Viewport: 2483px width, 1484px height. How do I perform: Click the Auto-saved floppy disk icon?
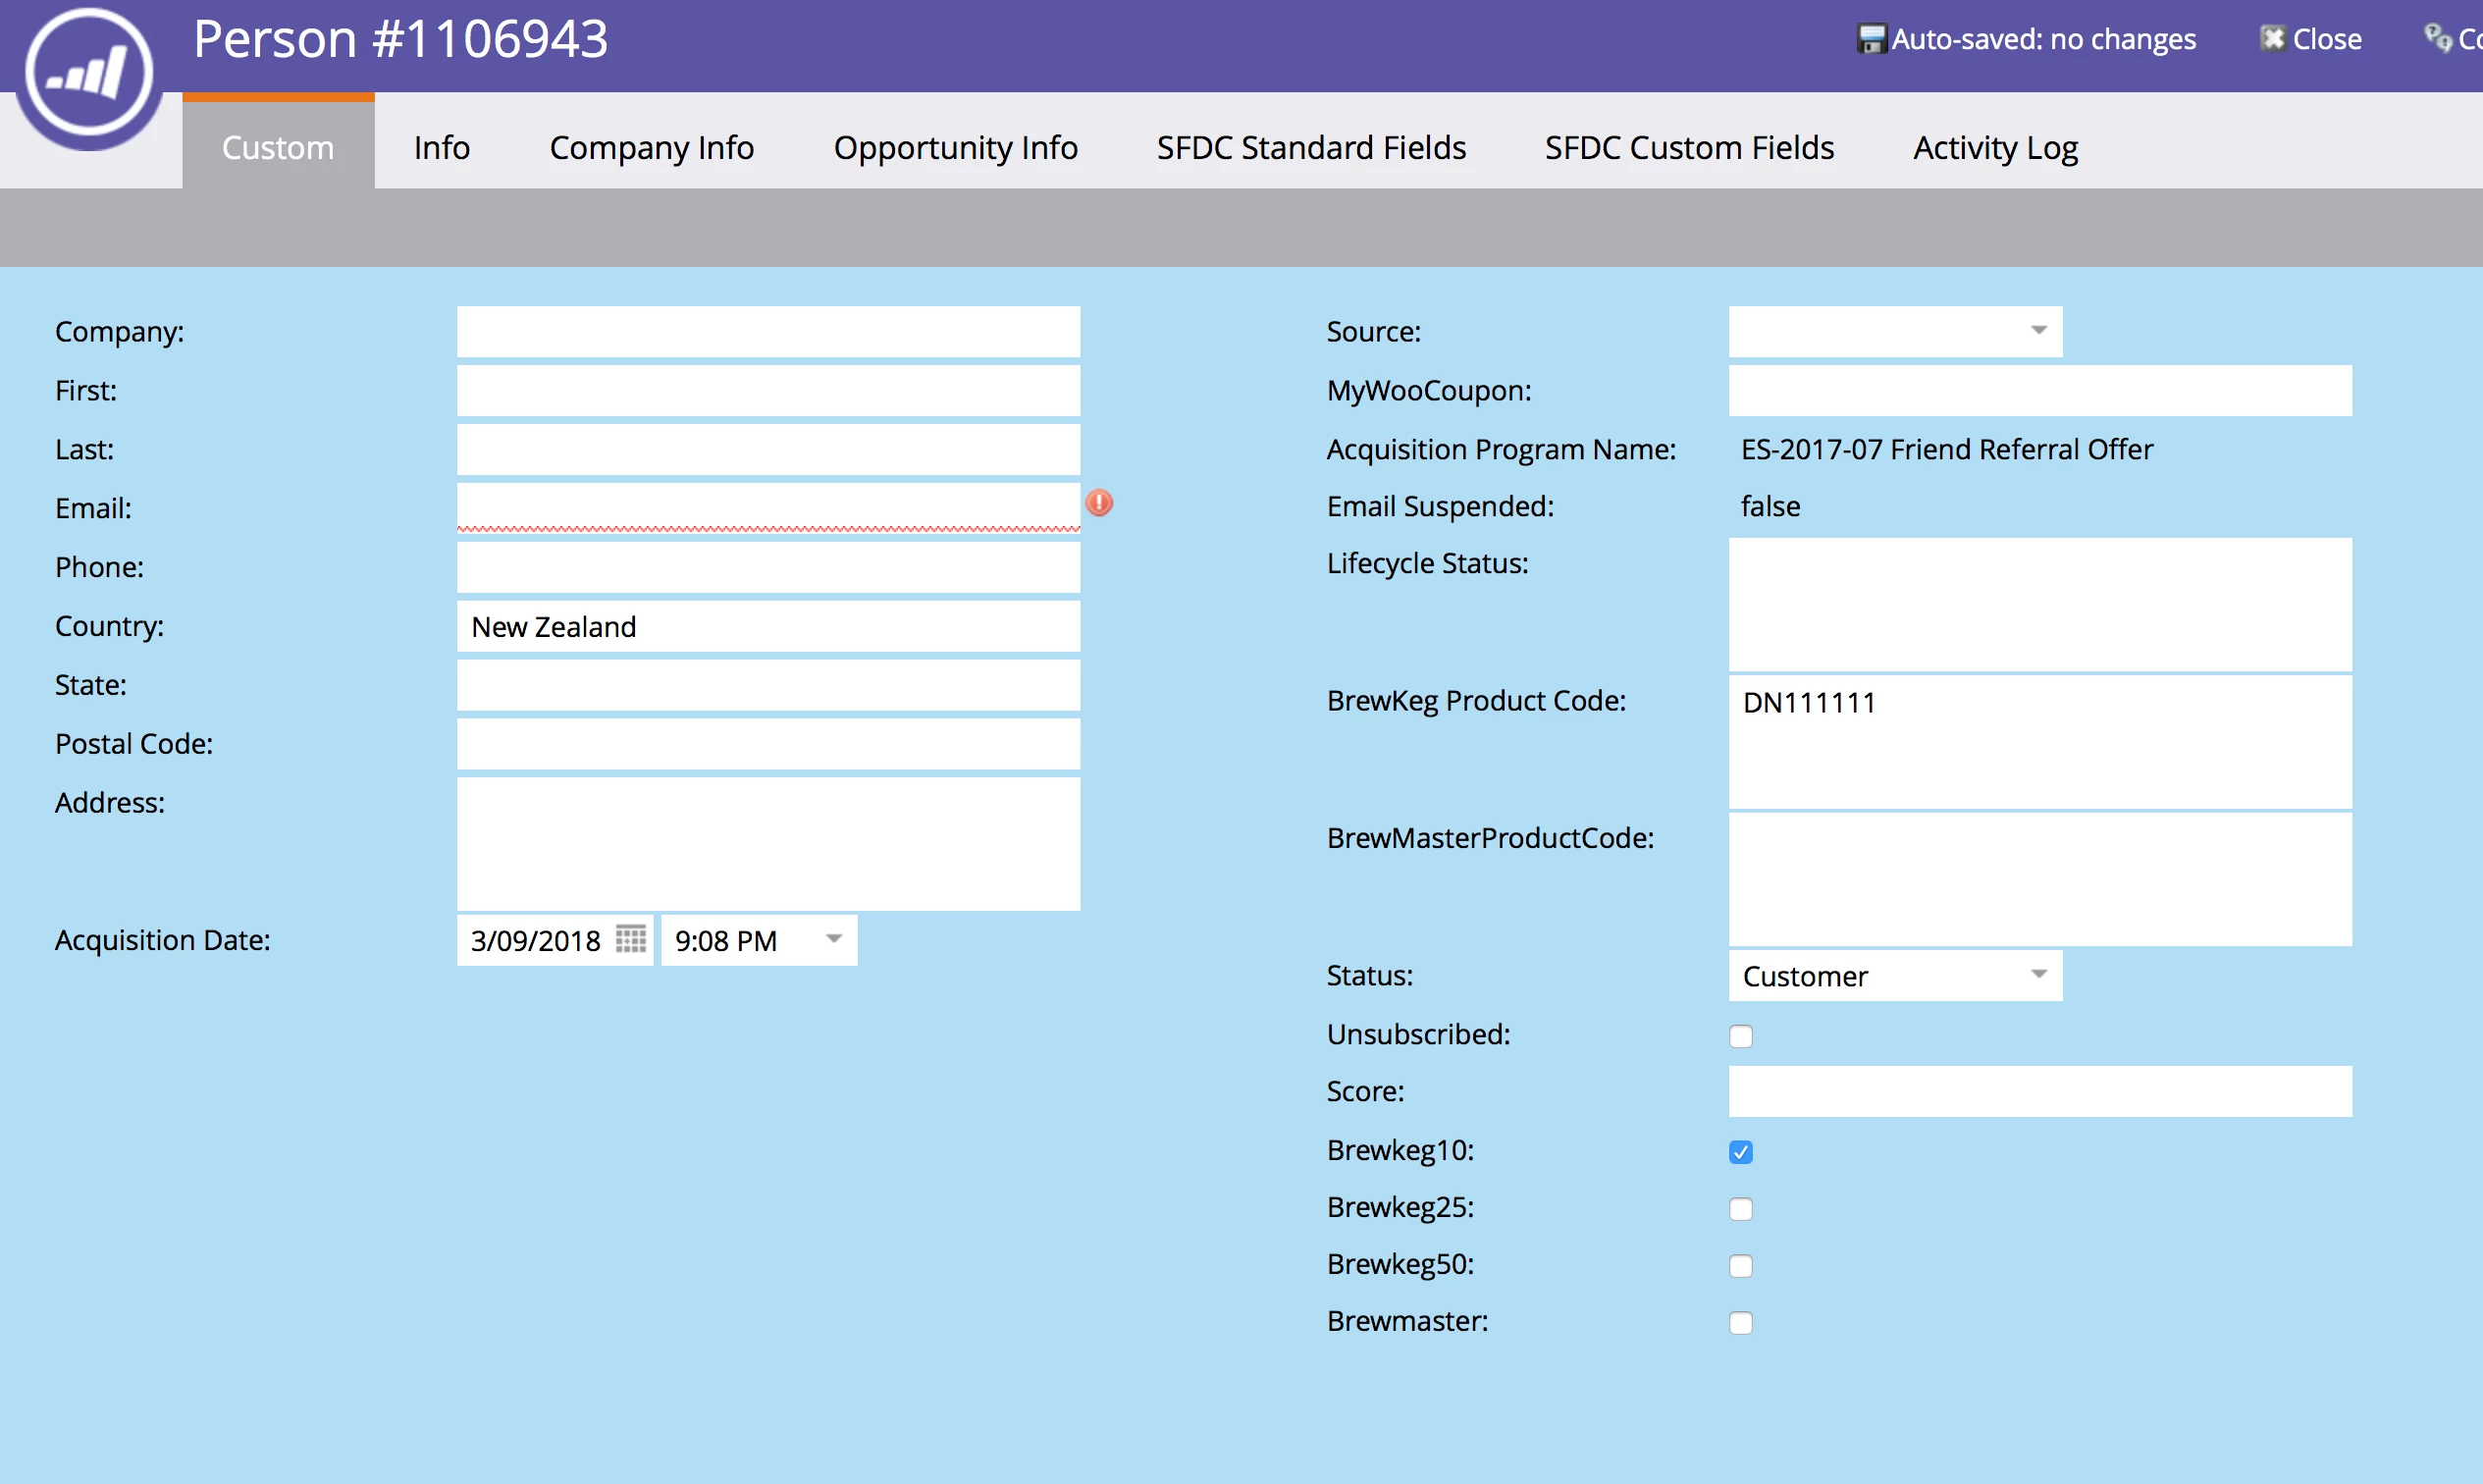coord(1871,39)
